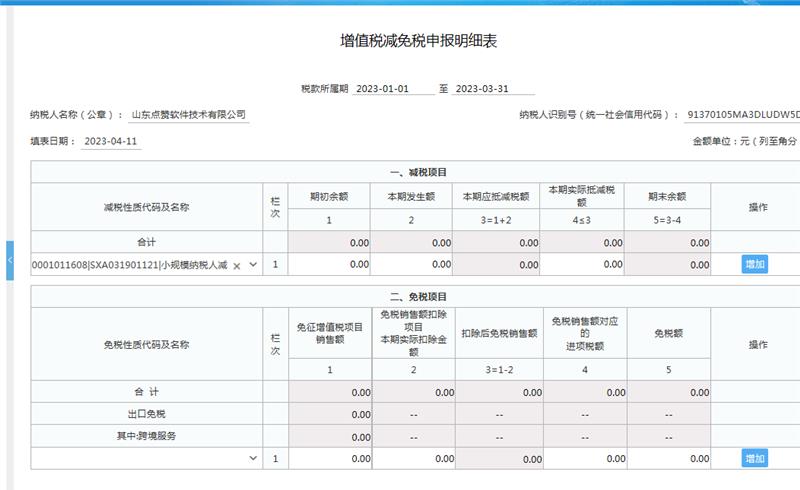Click 本期发生额 cell in 减税 row 1
This screenshot has height=490, width=800.
pyautogui.click(x=411, y=265)
